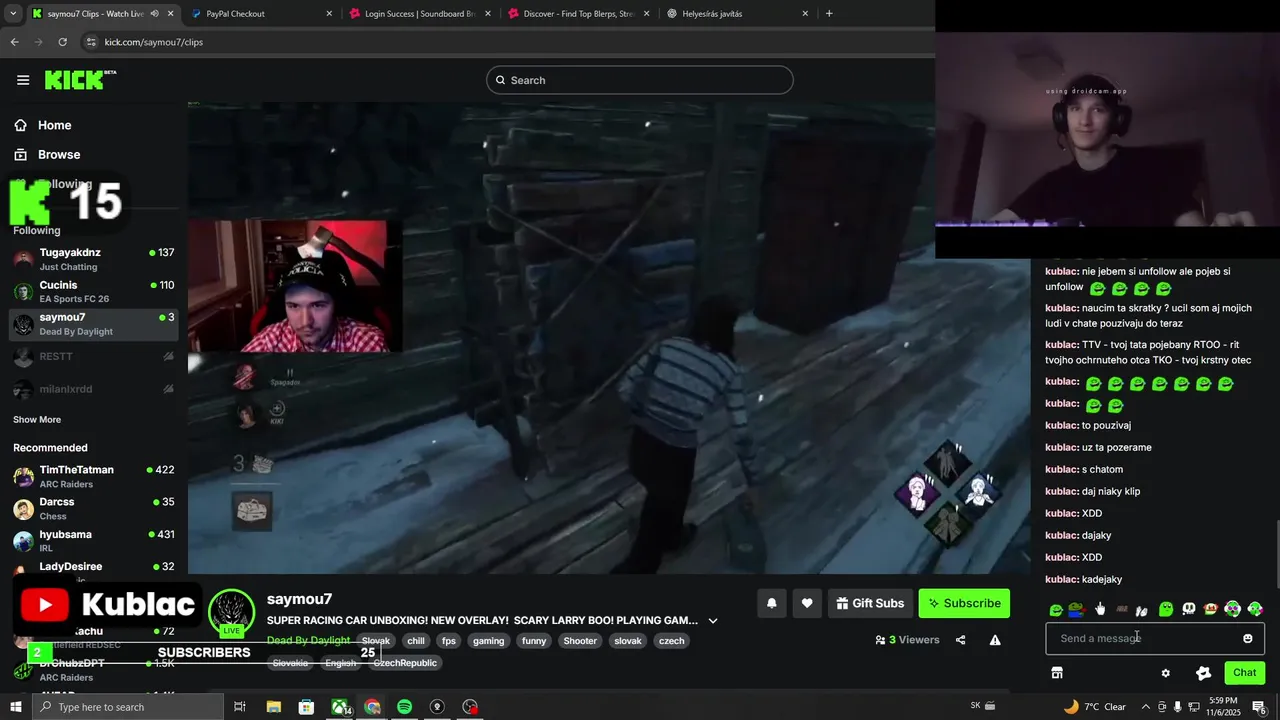Open Cucinis channel in Following

coord(94,291)
